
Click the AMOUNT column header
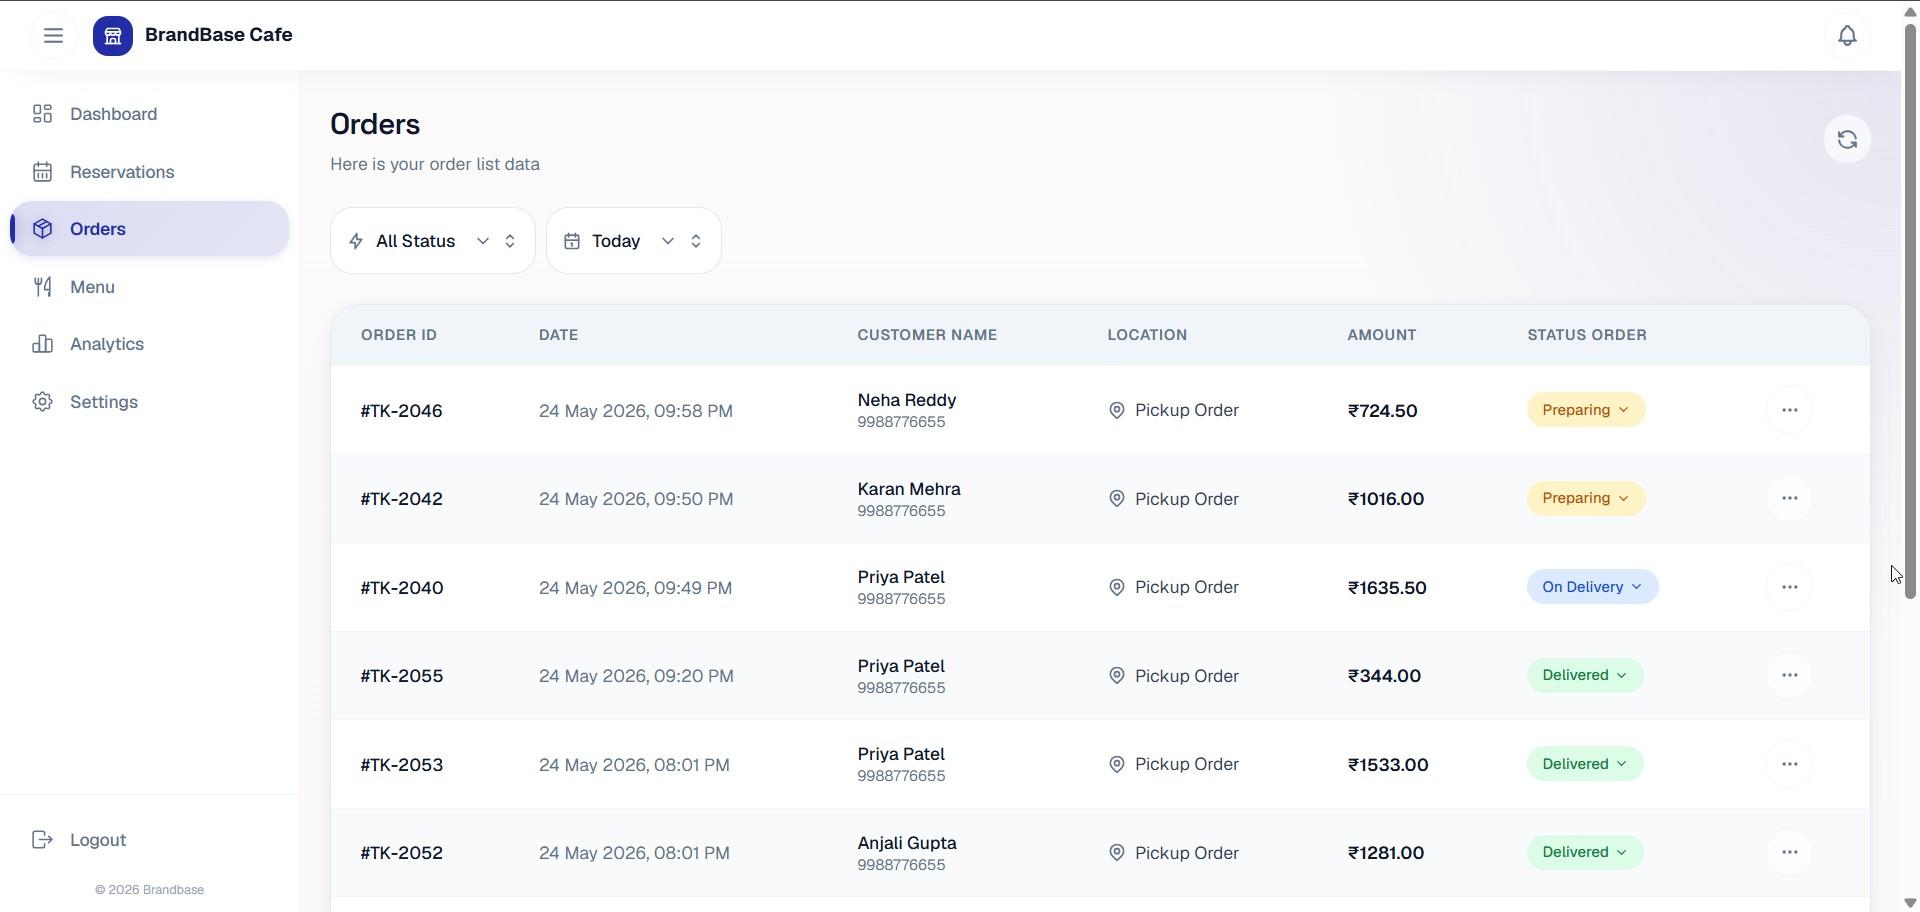(1381, 335)
